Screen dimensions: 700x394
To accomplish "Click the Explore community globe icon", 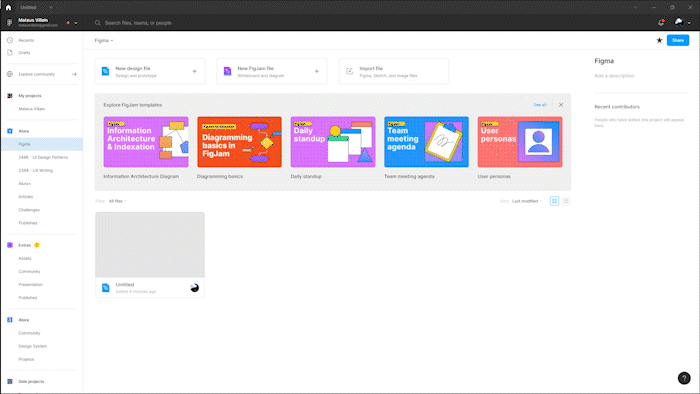I will [x=10, y=74].
